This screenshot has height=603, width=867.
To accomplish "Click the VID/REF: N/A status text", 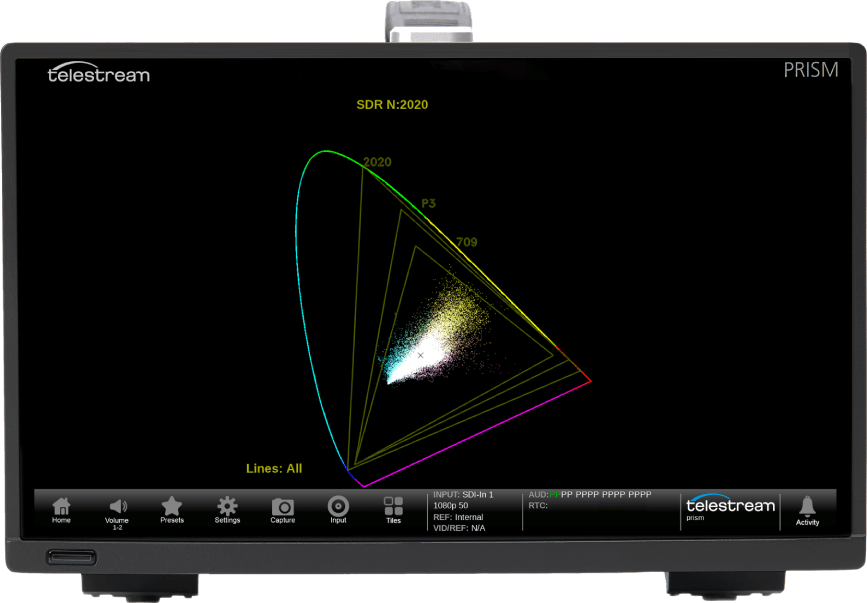I will pyautogui.click(x=459, y=528).
